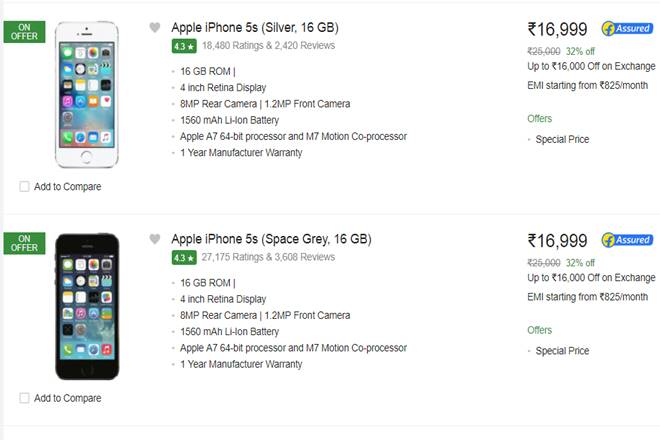The height and width of the screenshot is (440, 660).
Task: Open Apple iPhone 5s (Space Grey, 16 GB) title
Action: pyautogui.click(x=271, y=239)
